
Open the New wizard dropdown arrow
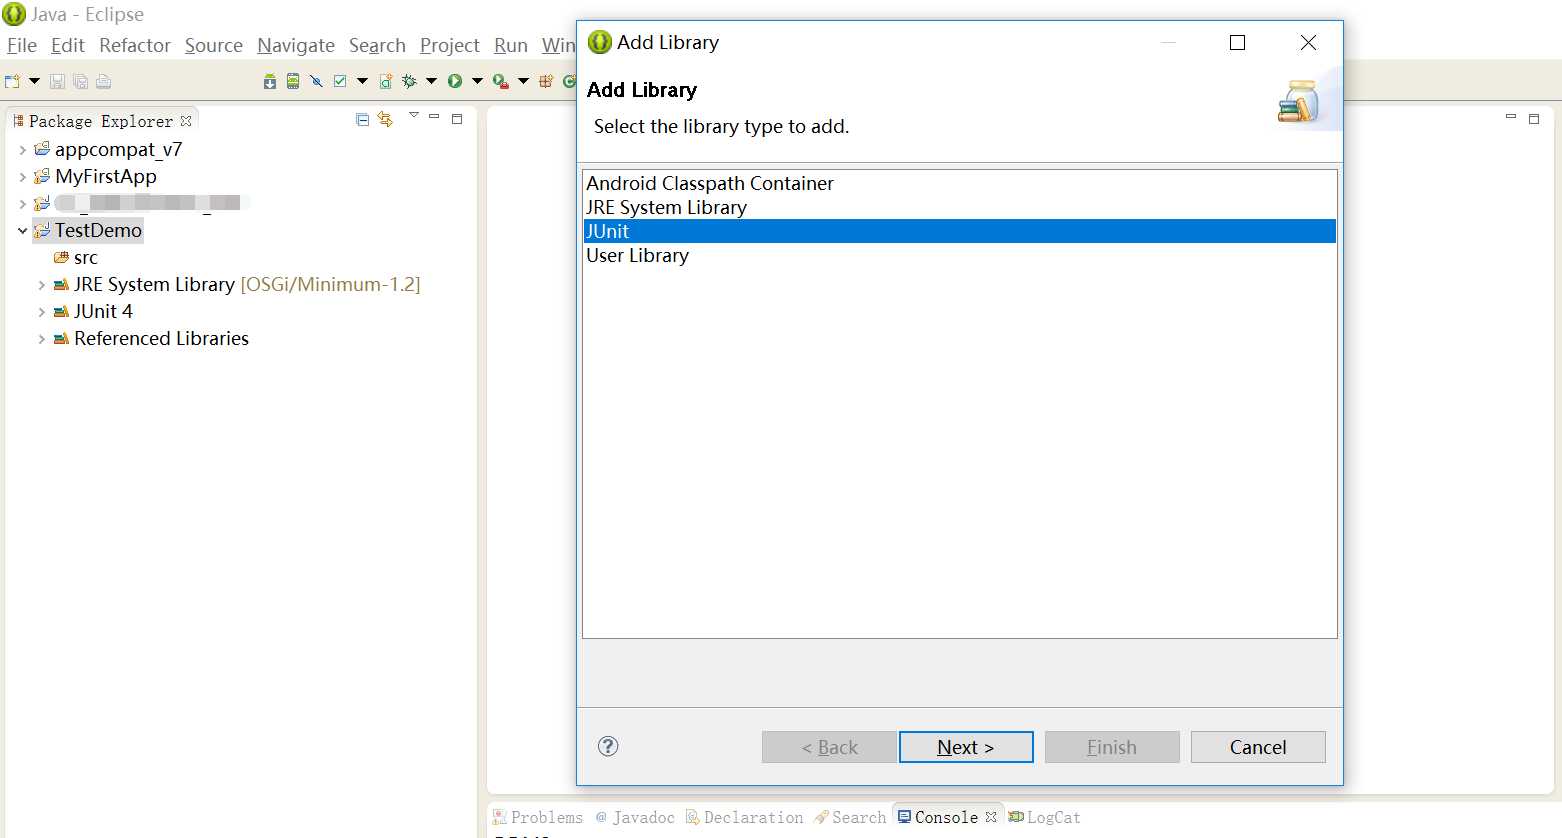click(x=34, y=81)
